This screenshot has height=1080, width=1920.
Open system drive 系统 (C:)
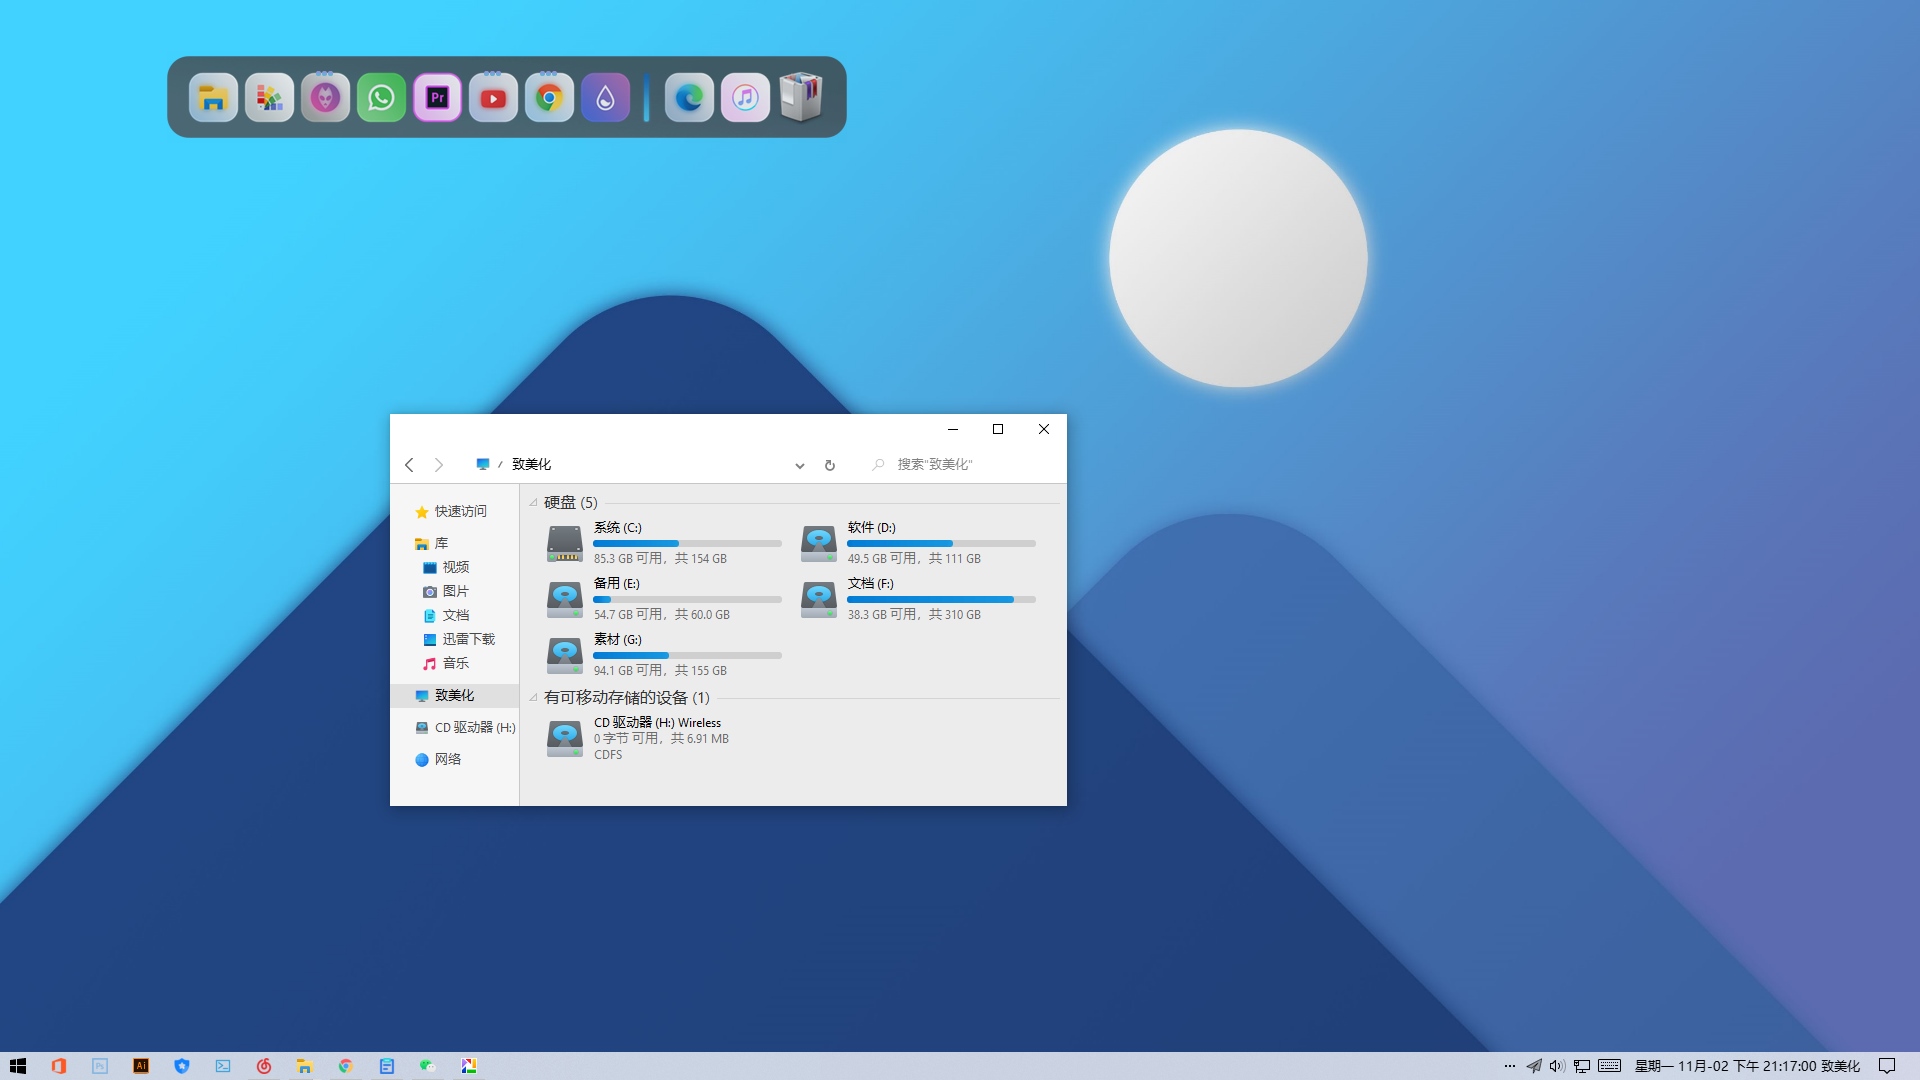[664, 543]
